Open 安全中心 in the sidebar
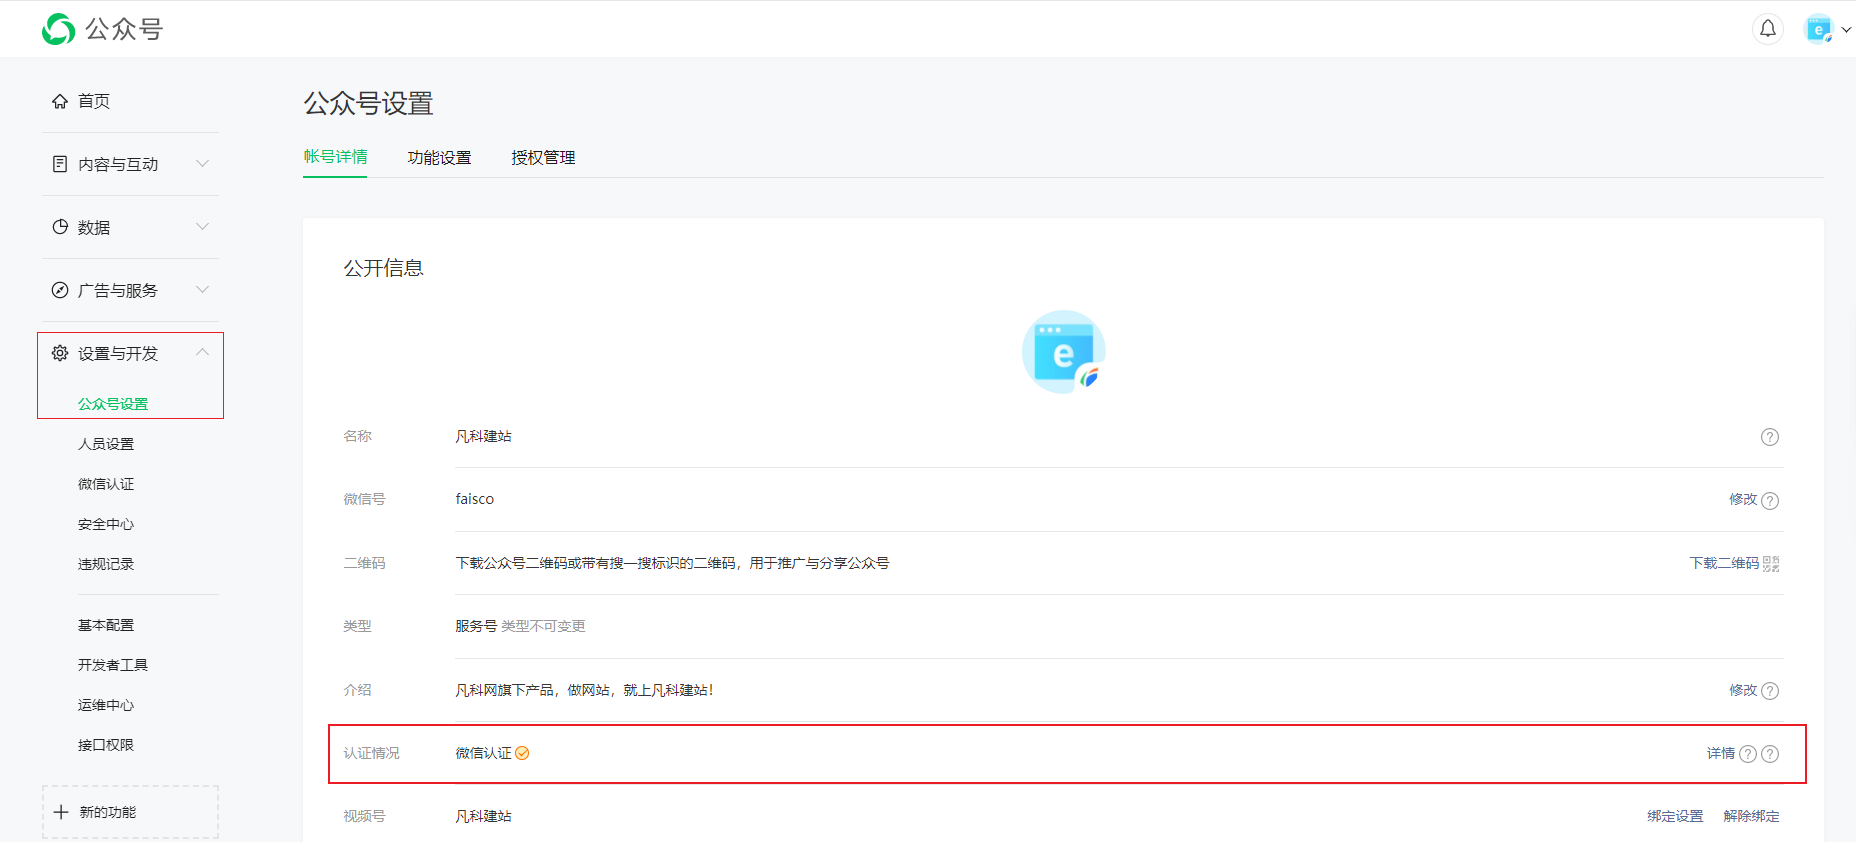 click(106, 524)
